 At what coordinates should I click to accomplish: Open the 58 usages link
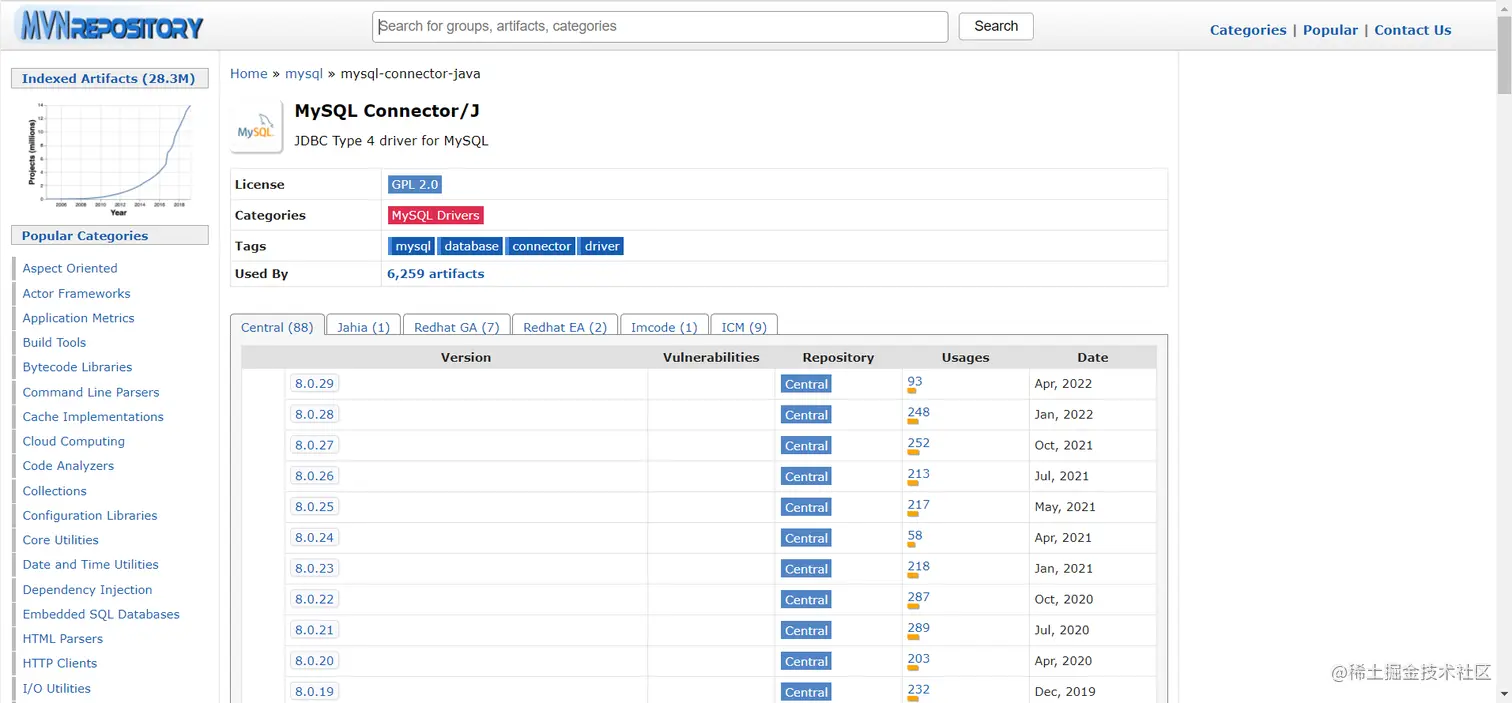[915, 536]
